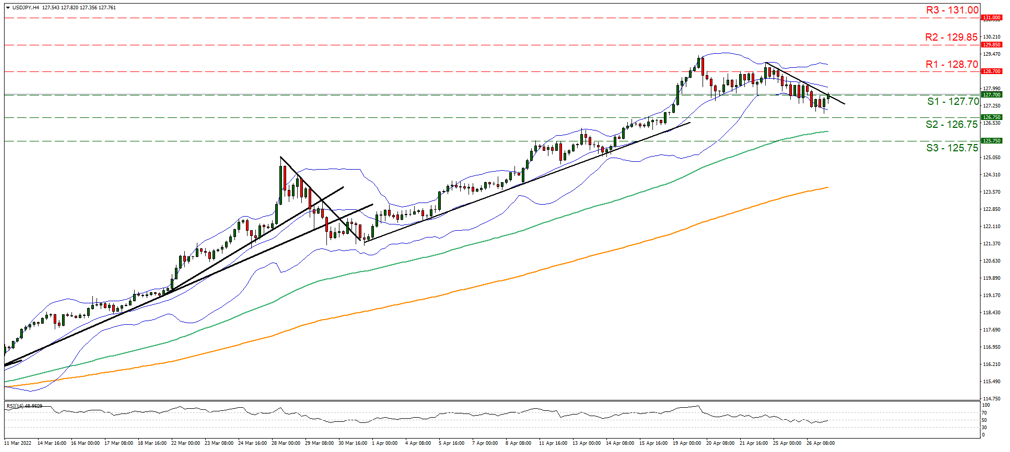Click the green 125.750 price axis tag
The width and height of the screenshot is (1010, 452).
point(990,140)
